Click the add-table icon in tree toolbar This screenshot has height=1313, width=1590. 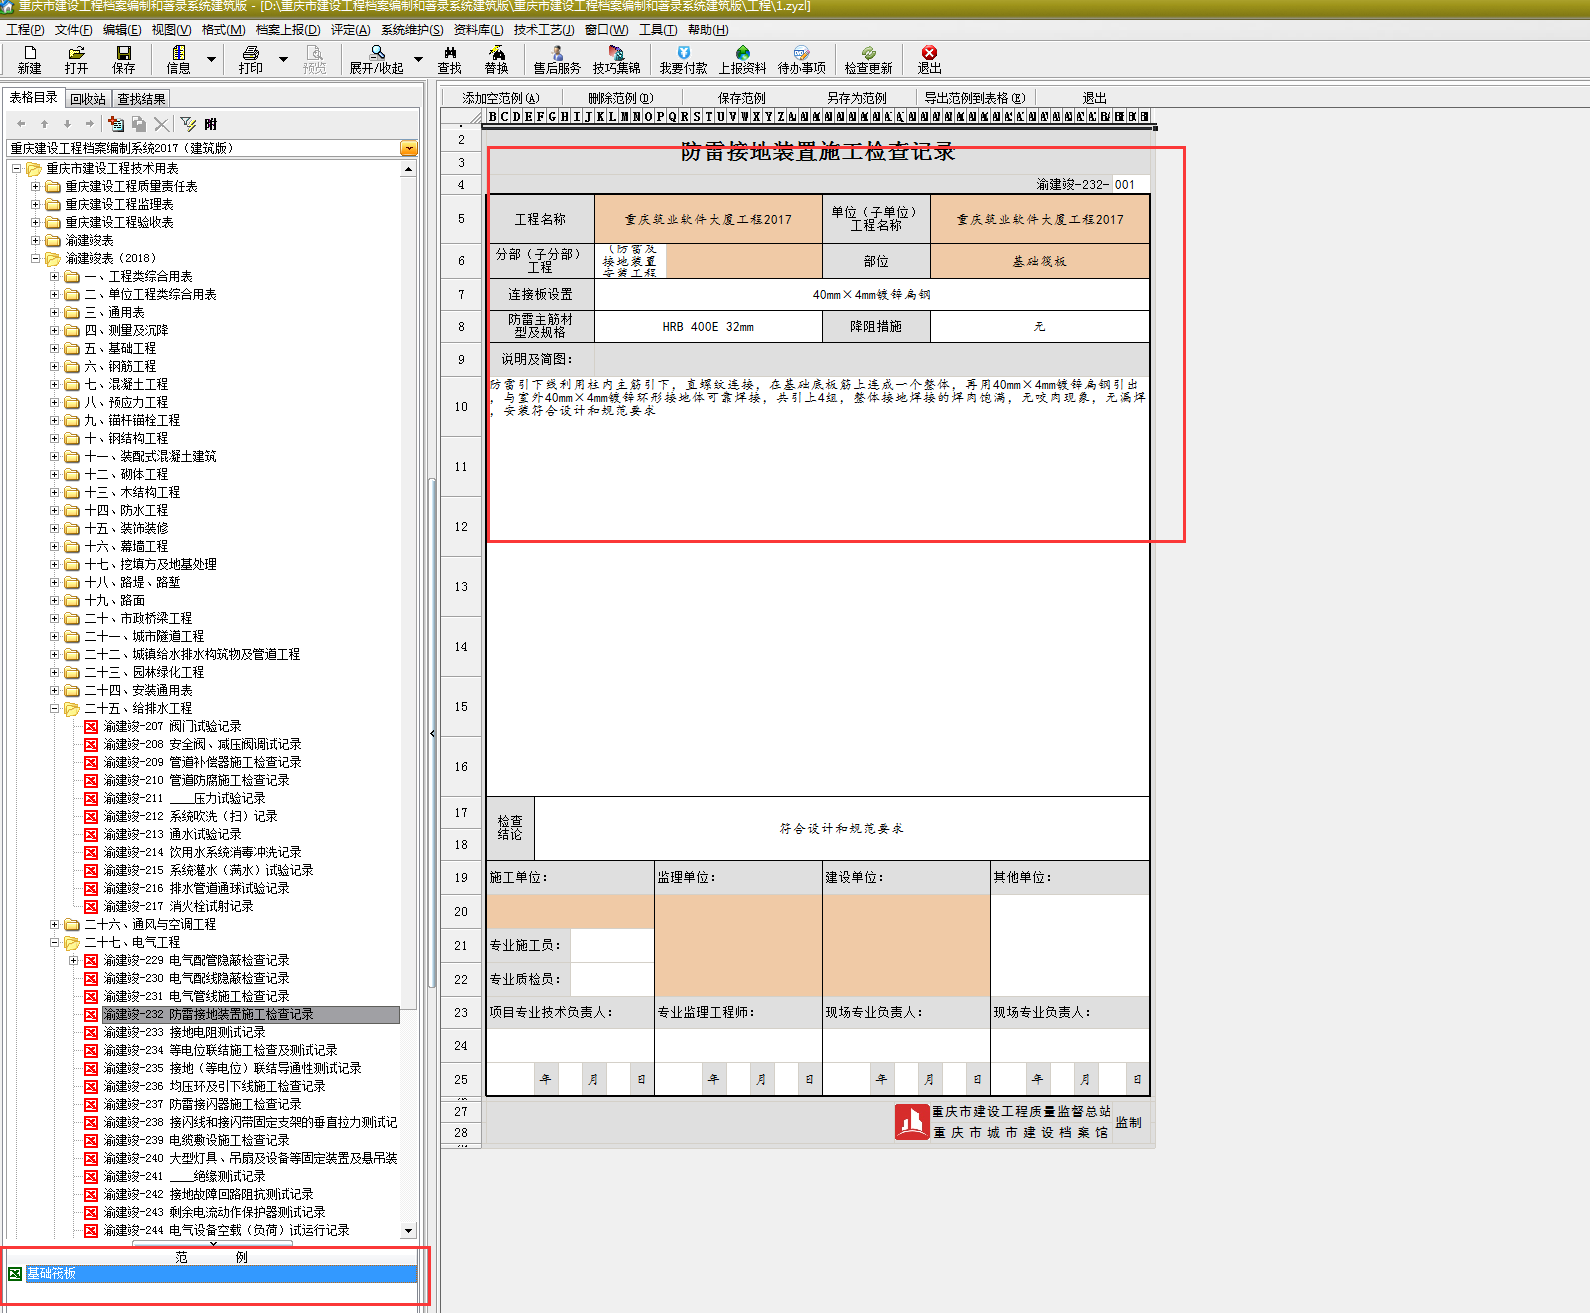click(116, 124)
